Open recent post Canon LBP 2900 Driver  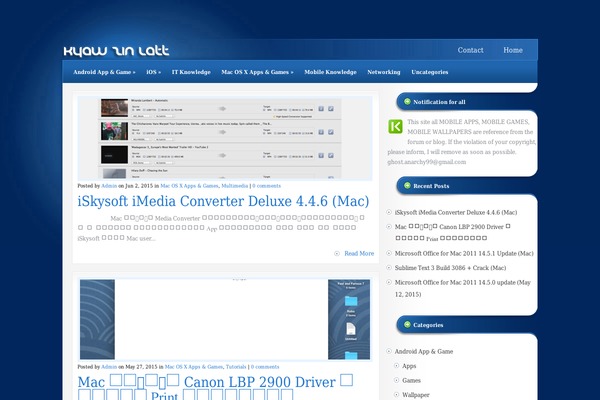[453, 232]
